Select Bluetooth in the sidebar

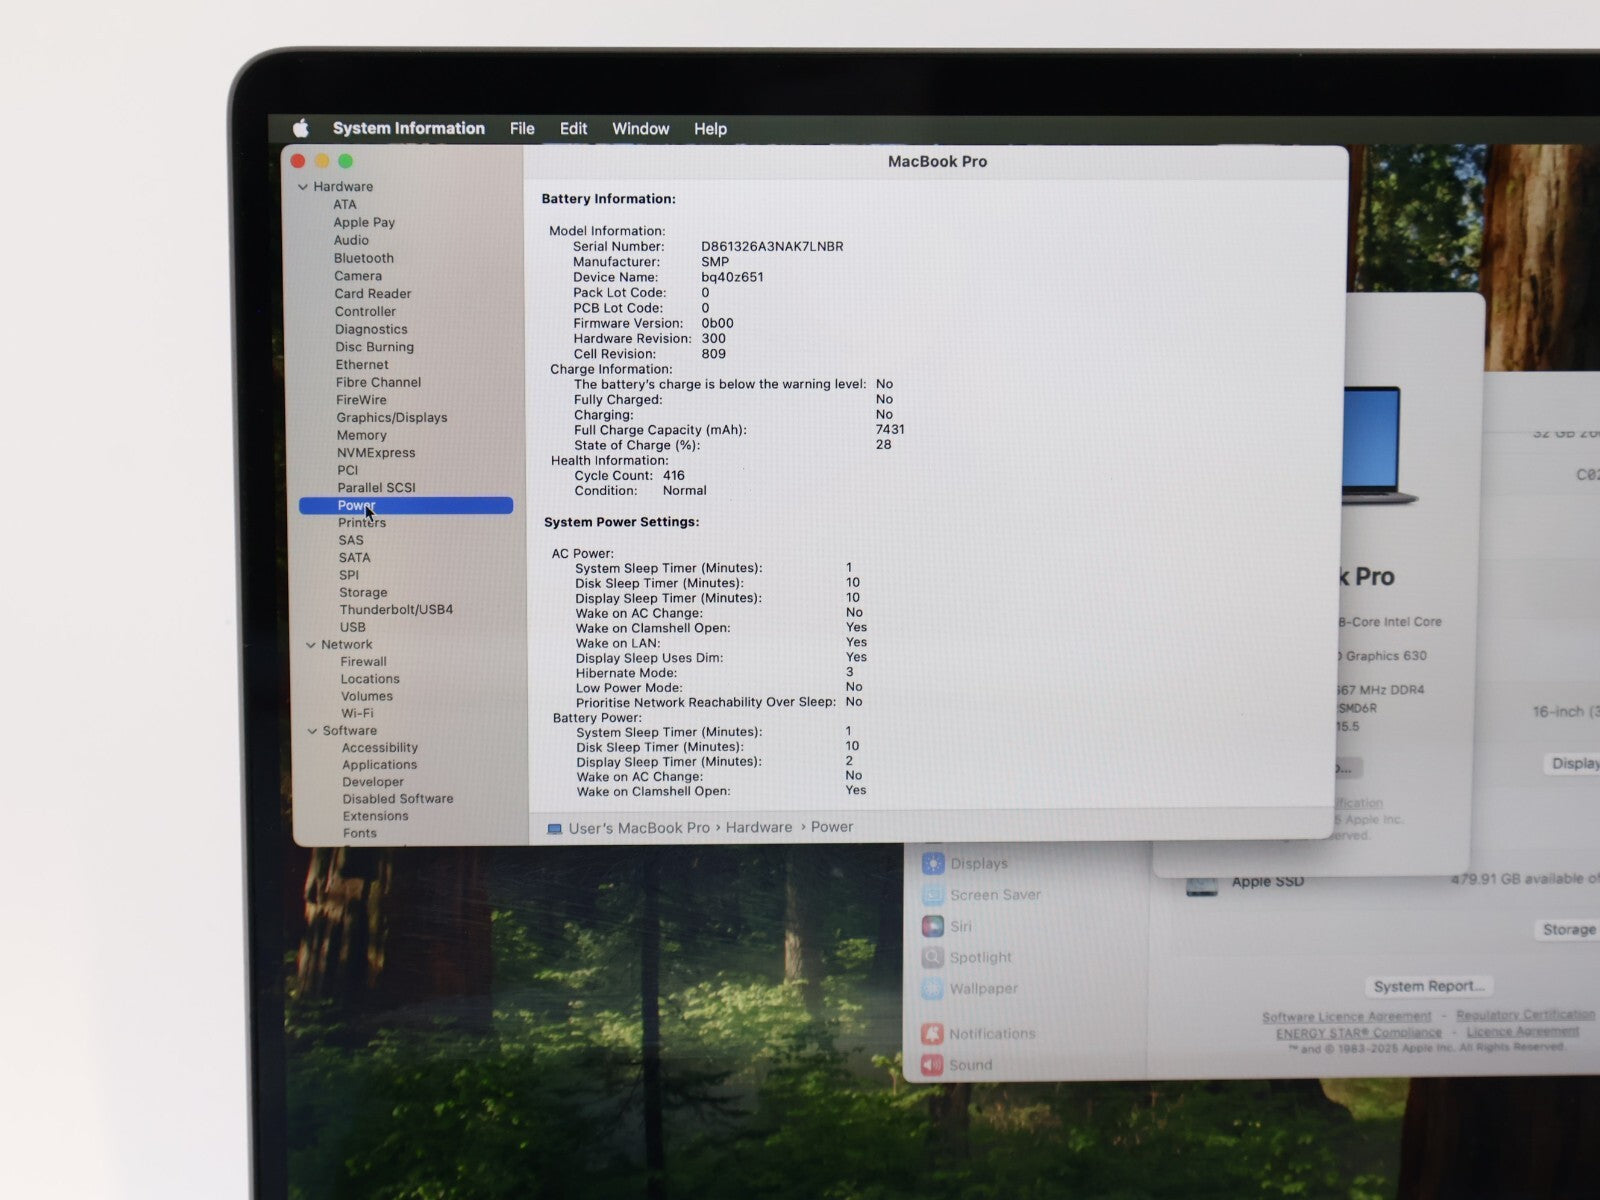pyautogui.click(x=363, y=258)
